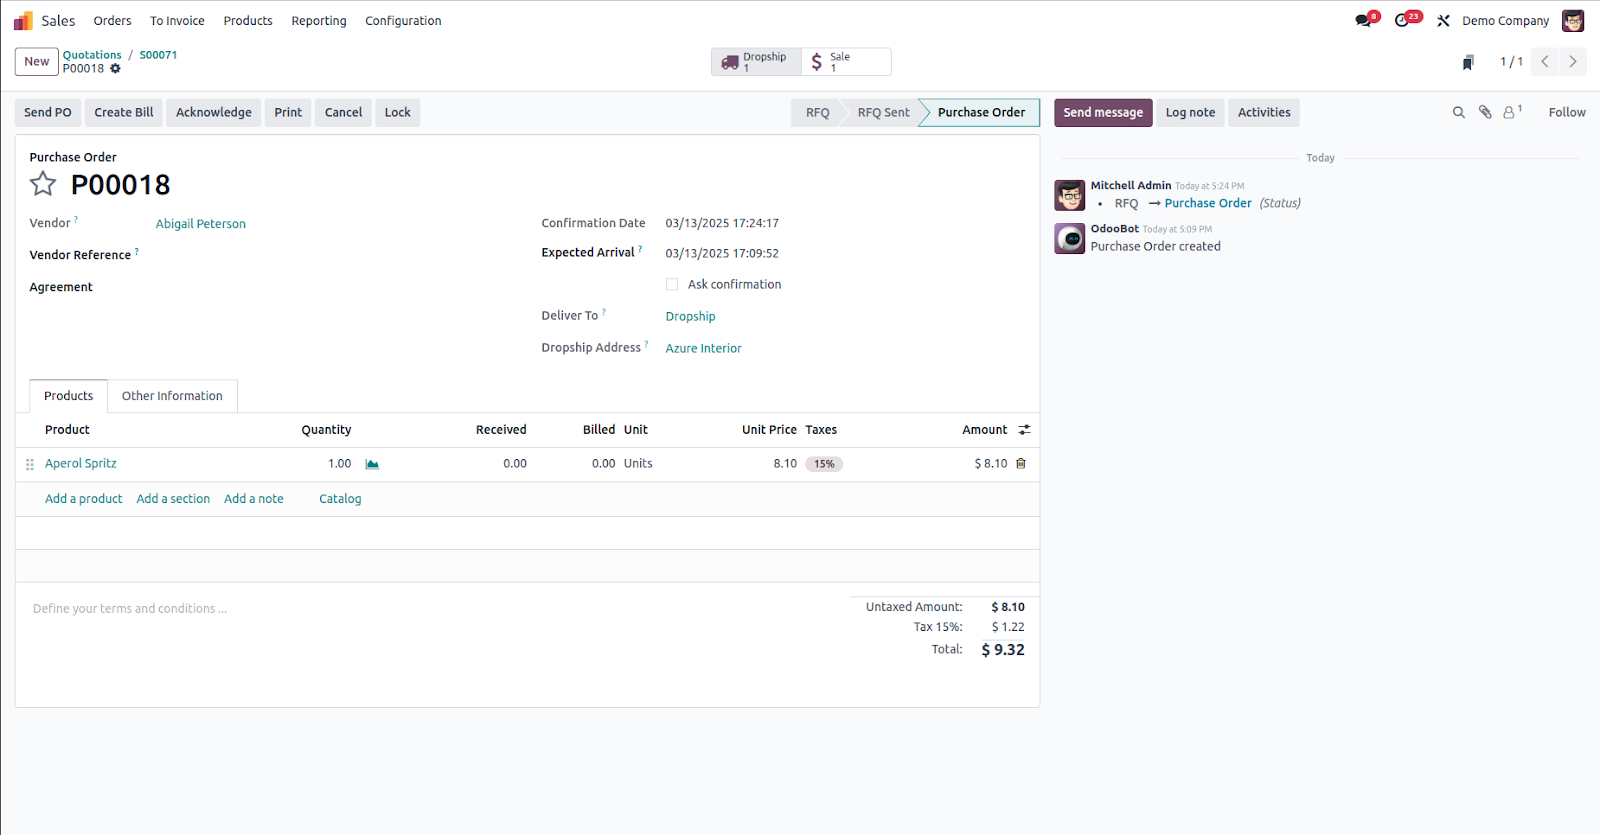Open the Catalog link

(340, 499)
